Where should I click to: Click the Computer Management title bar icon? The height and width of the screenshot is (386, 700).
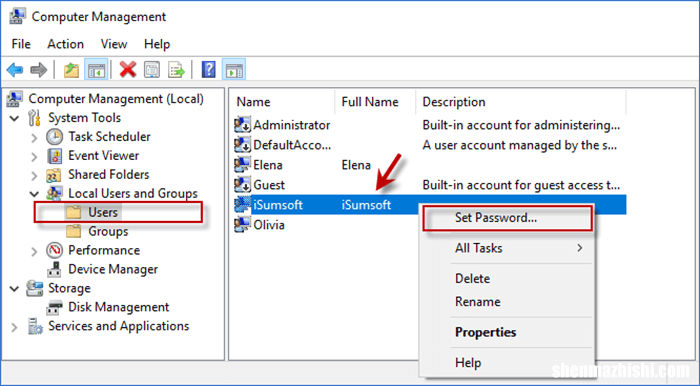(17, 17)
